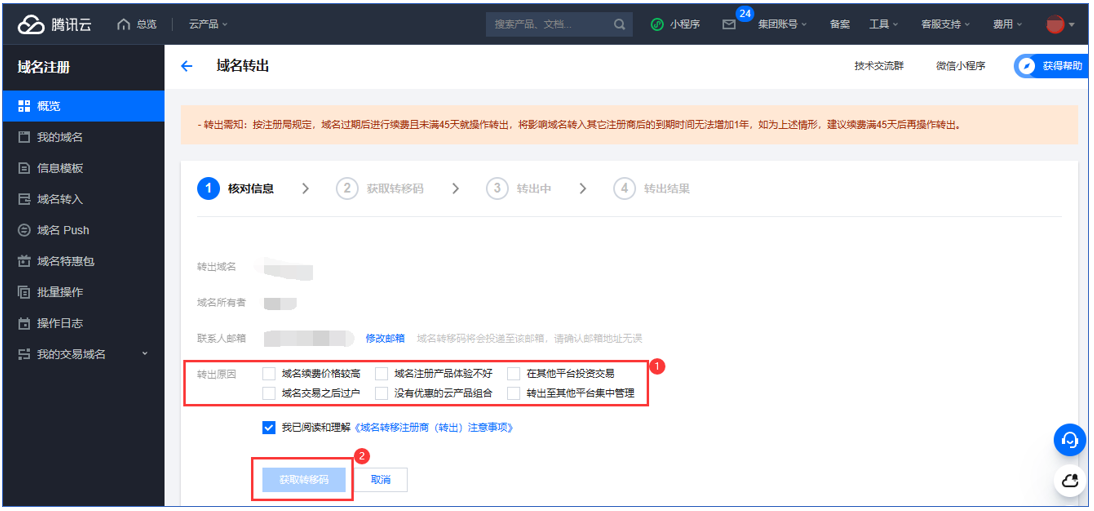Click the top search input field
The height and width of the screenshot is (511, 1094).
pos(550,24)
